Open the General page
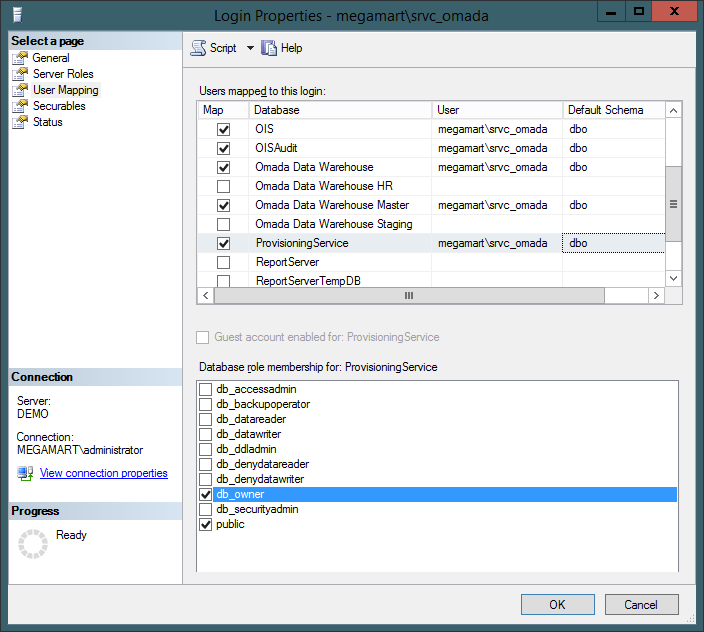The width and height of the screenshot is (704, 632). click(51, 58)
